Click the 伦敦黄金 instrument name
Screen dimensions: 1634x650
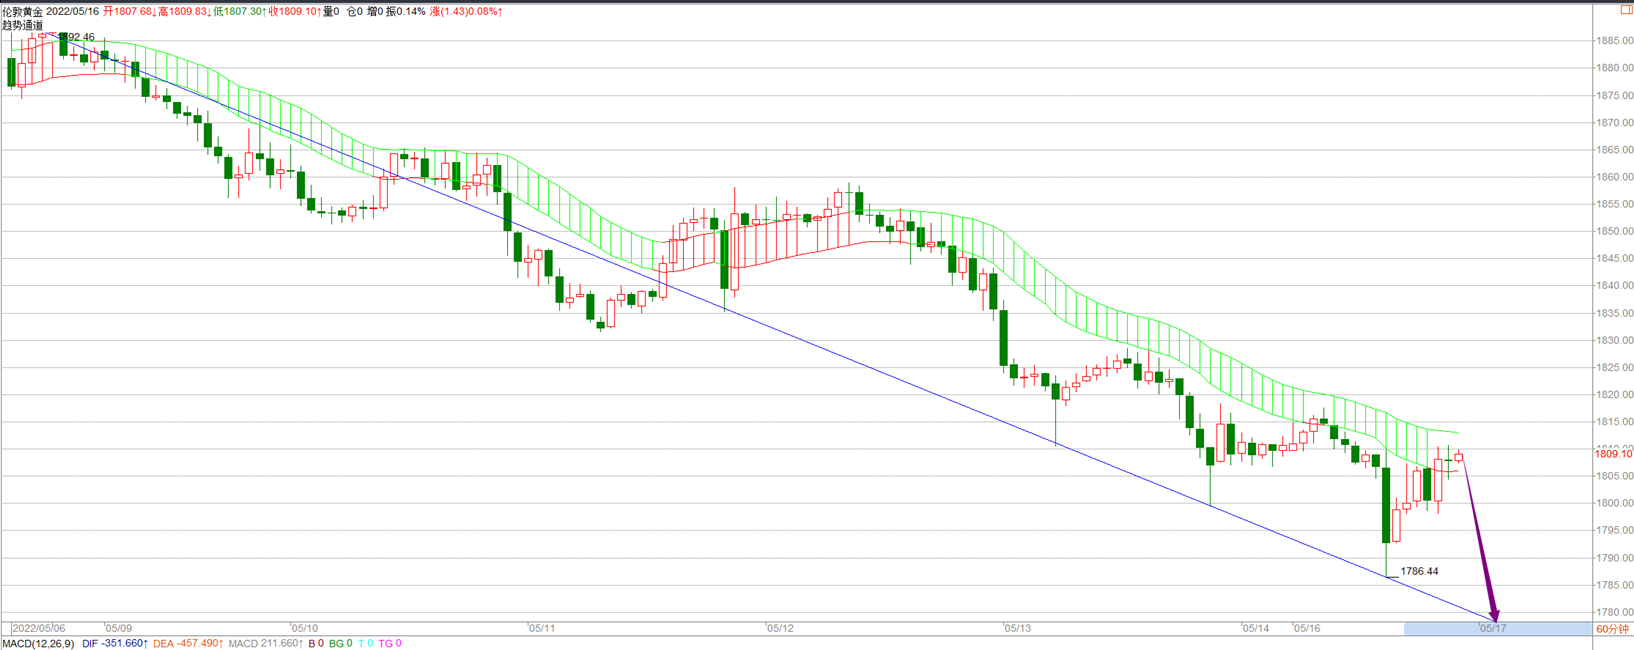pyautogui.click(x=22, y=11)
